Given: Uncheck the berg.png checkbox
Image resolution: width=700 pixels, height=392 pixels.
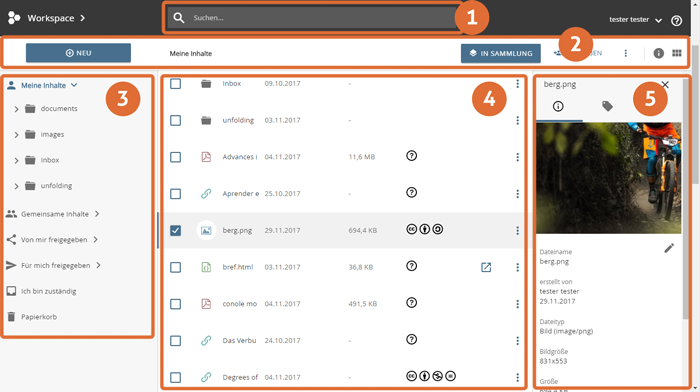Looking at the screenshot, I should pos(175,230).
